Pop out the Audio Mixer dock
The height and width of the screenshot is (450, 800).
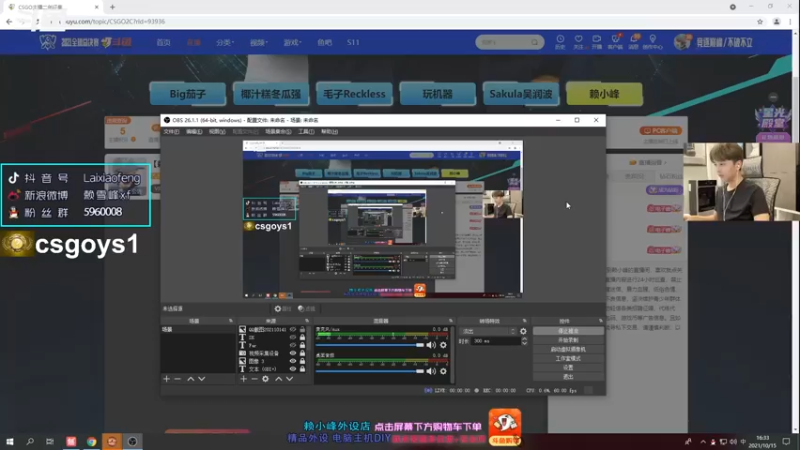(x=451, y=321)
